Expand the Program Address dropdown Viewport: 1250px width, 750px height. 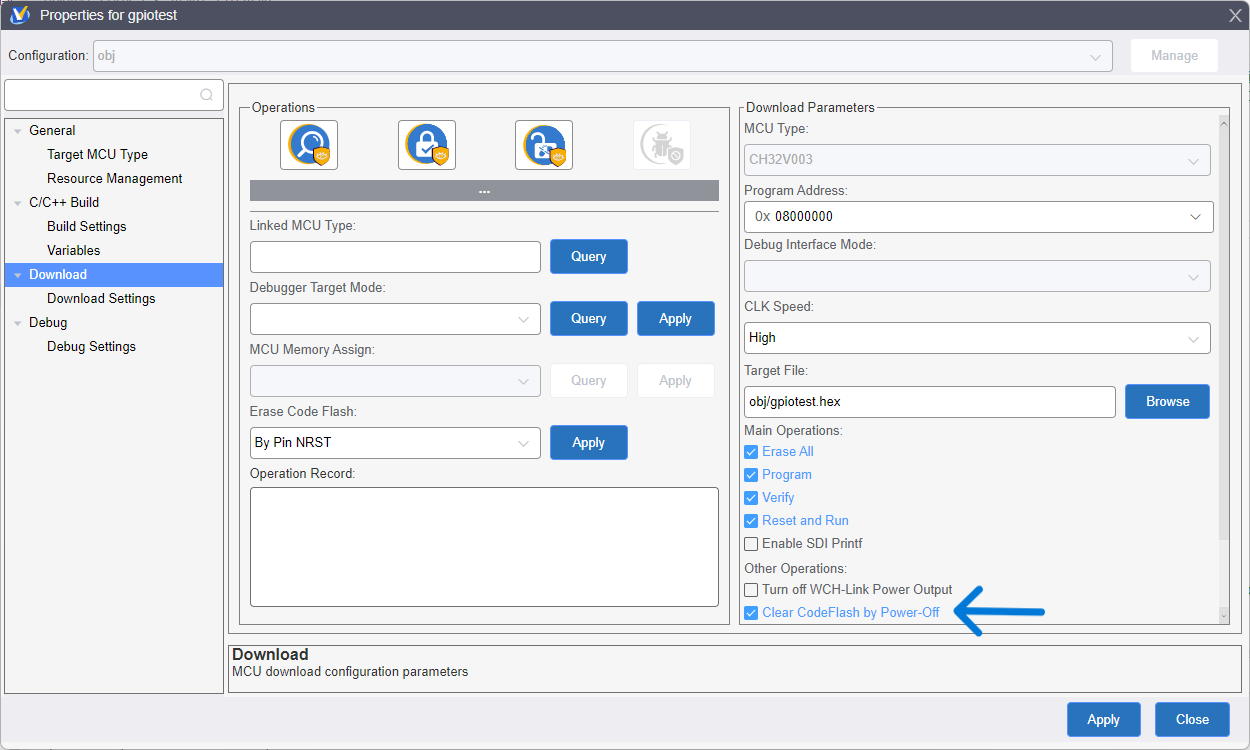[1195, 217]
